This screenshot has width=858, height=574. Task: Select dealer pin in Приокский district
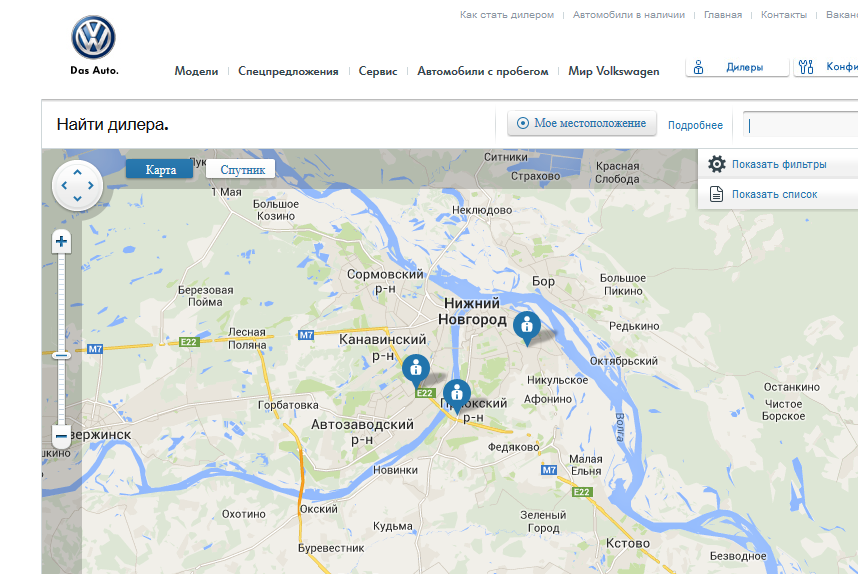pos(457,395)
